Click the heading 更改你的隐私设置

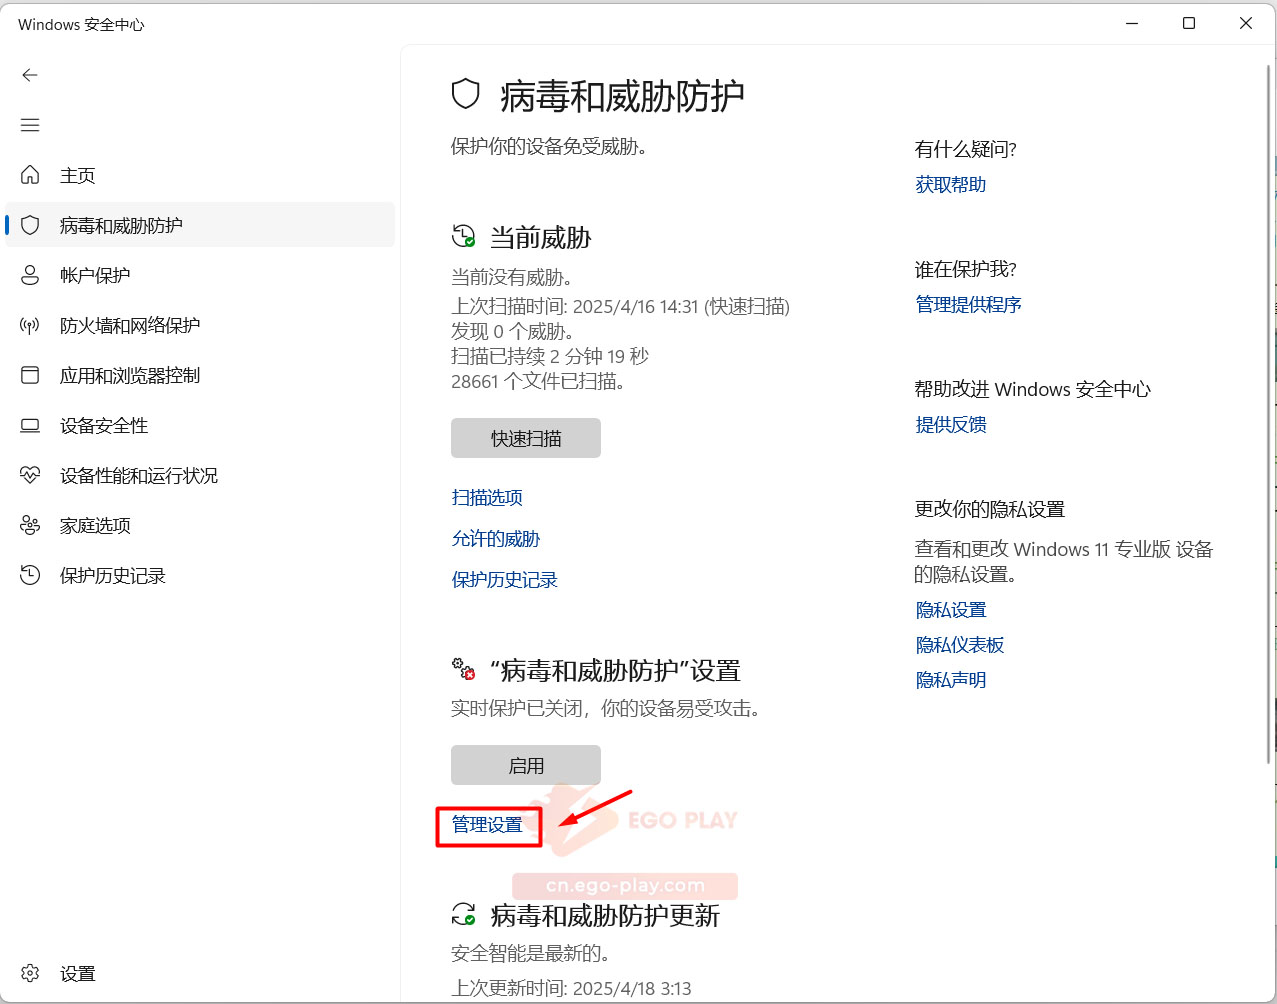coord(990,509)
